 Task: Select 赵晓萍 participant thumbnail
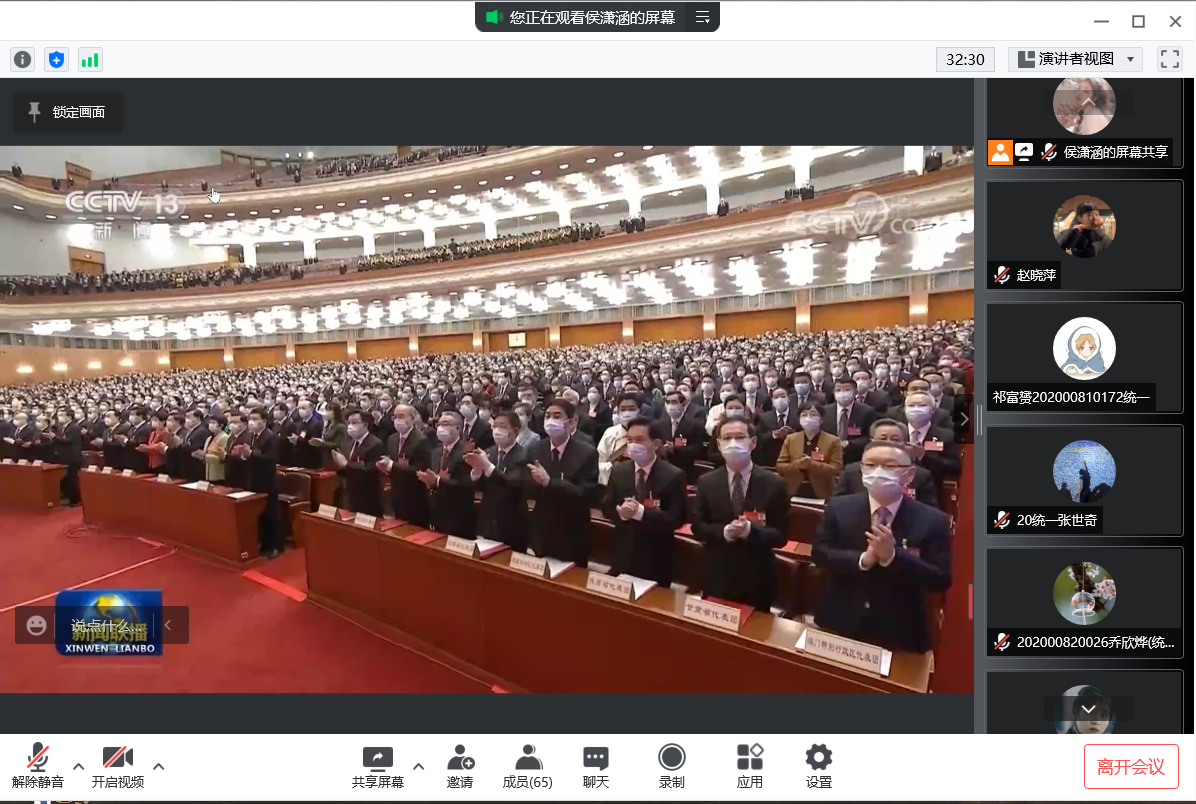click(1084, 235)
